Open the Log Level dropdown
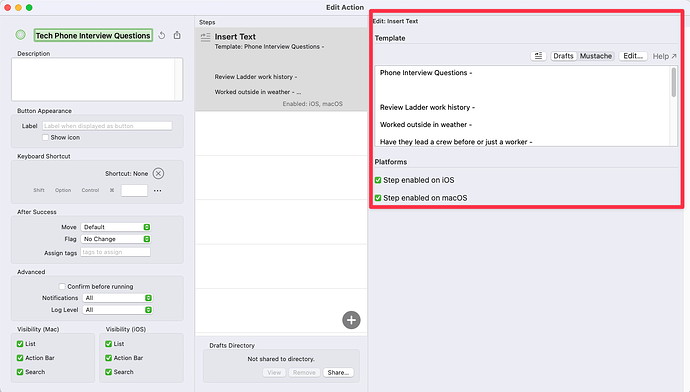 (117, 310)
